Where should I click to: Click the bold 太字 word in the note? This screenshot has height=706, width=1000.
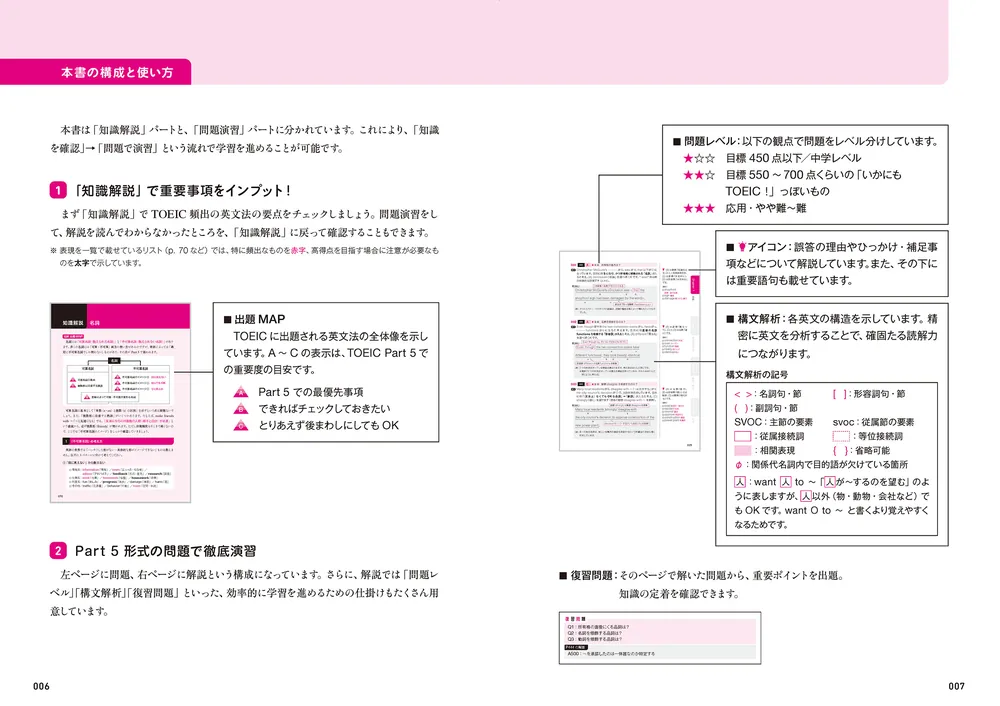coord(82,263)
